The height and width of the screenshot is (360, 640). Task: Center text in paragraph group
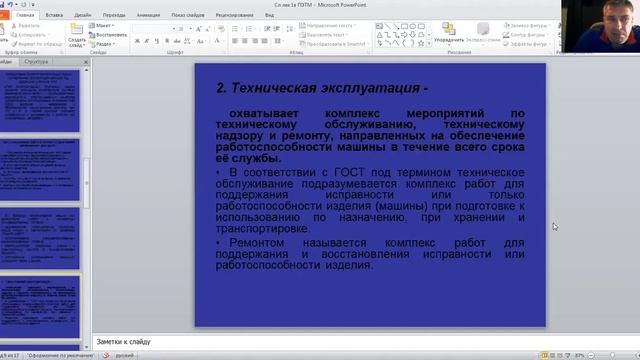click(x=244, y=41)
